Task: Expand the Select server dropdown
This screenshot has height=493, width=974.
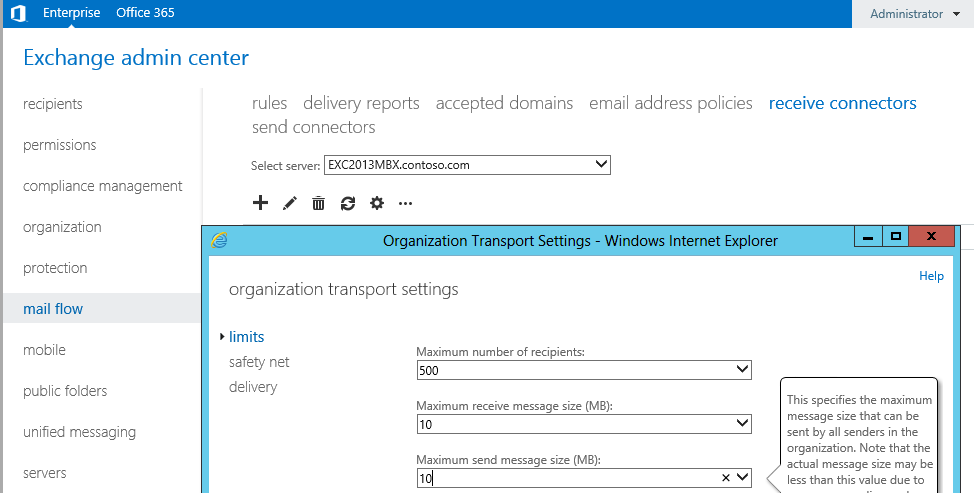Action: tap(600, 165)
